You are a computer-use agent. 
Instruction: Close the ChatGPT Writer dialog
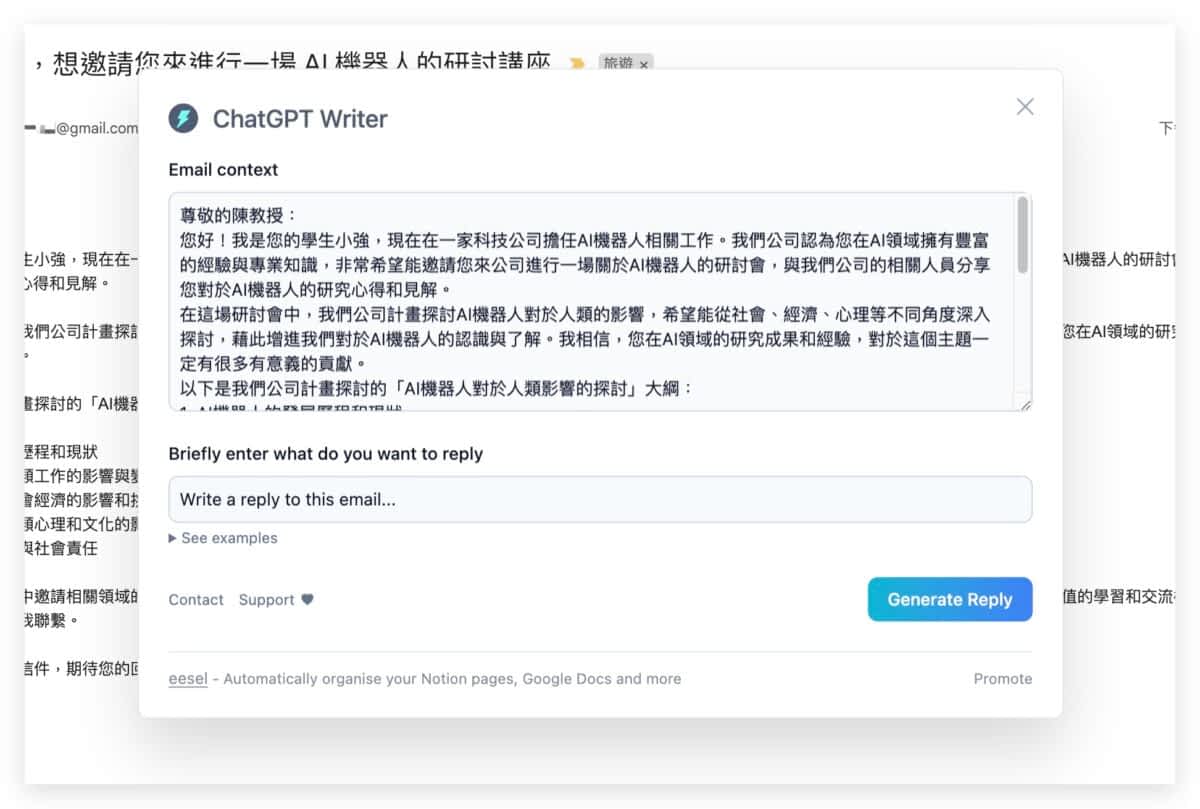(1025, 107)
